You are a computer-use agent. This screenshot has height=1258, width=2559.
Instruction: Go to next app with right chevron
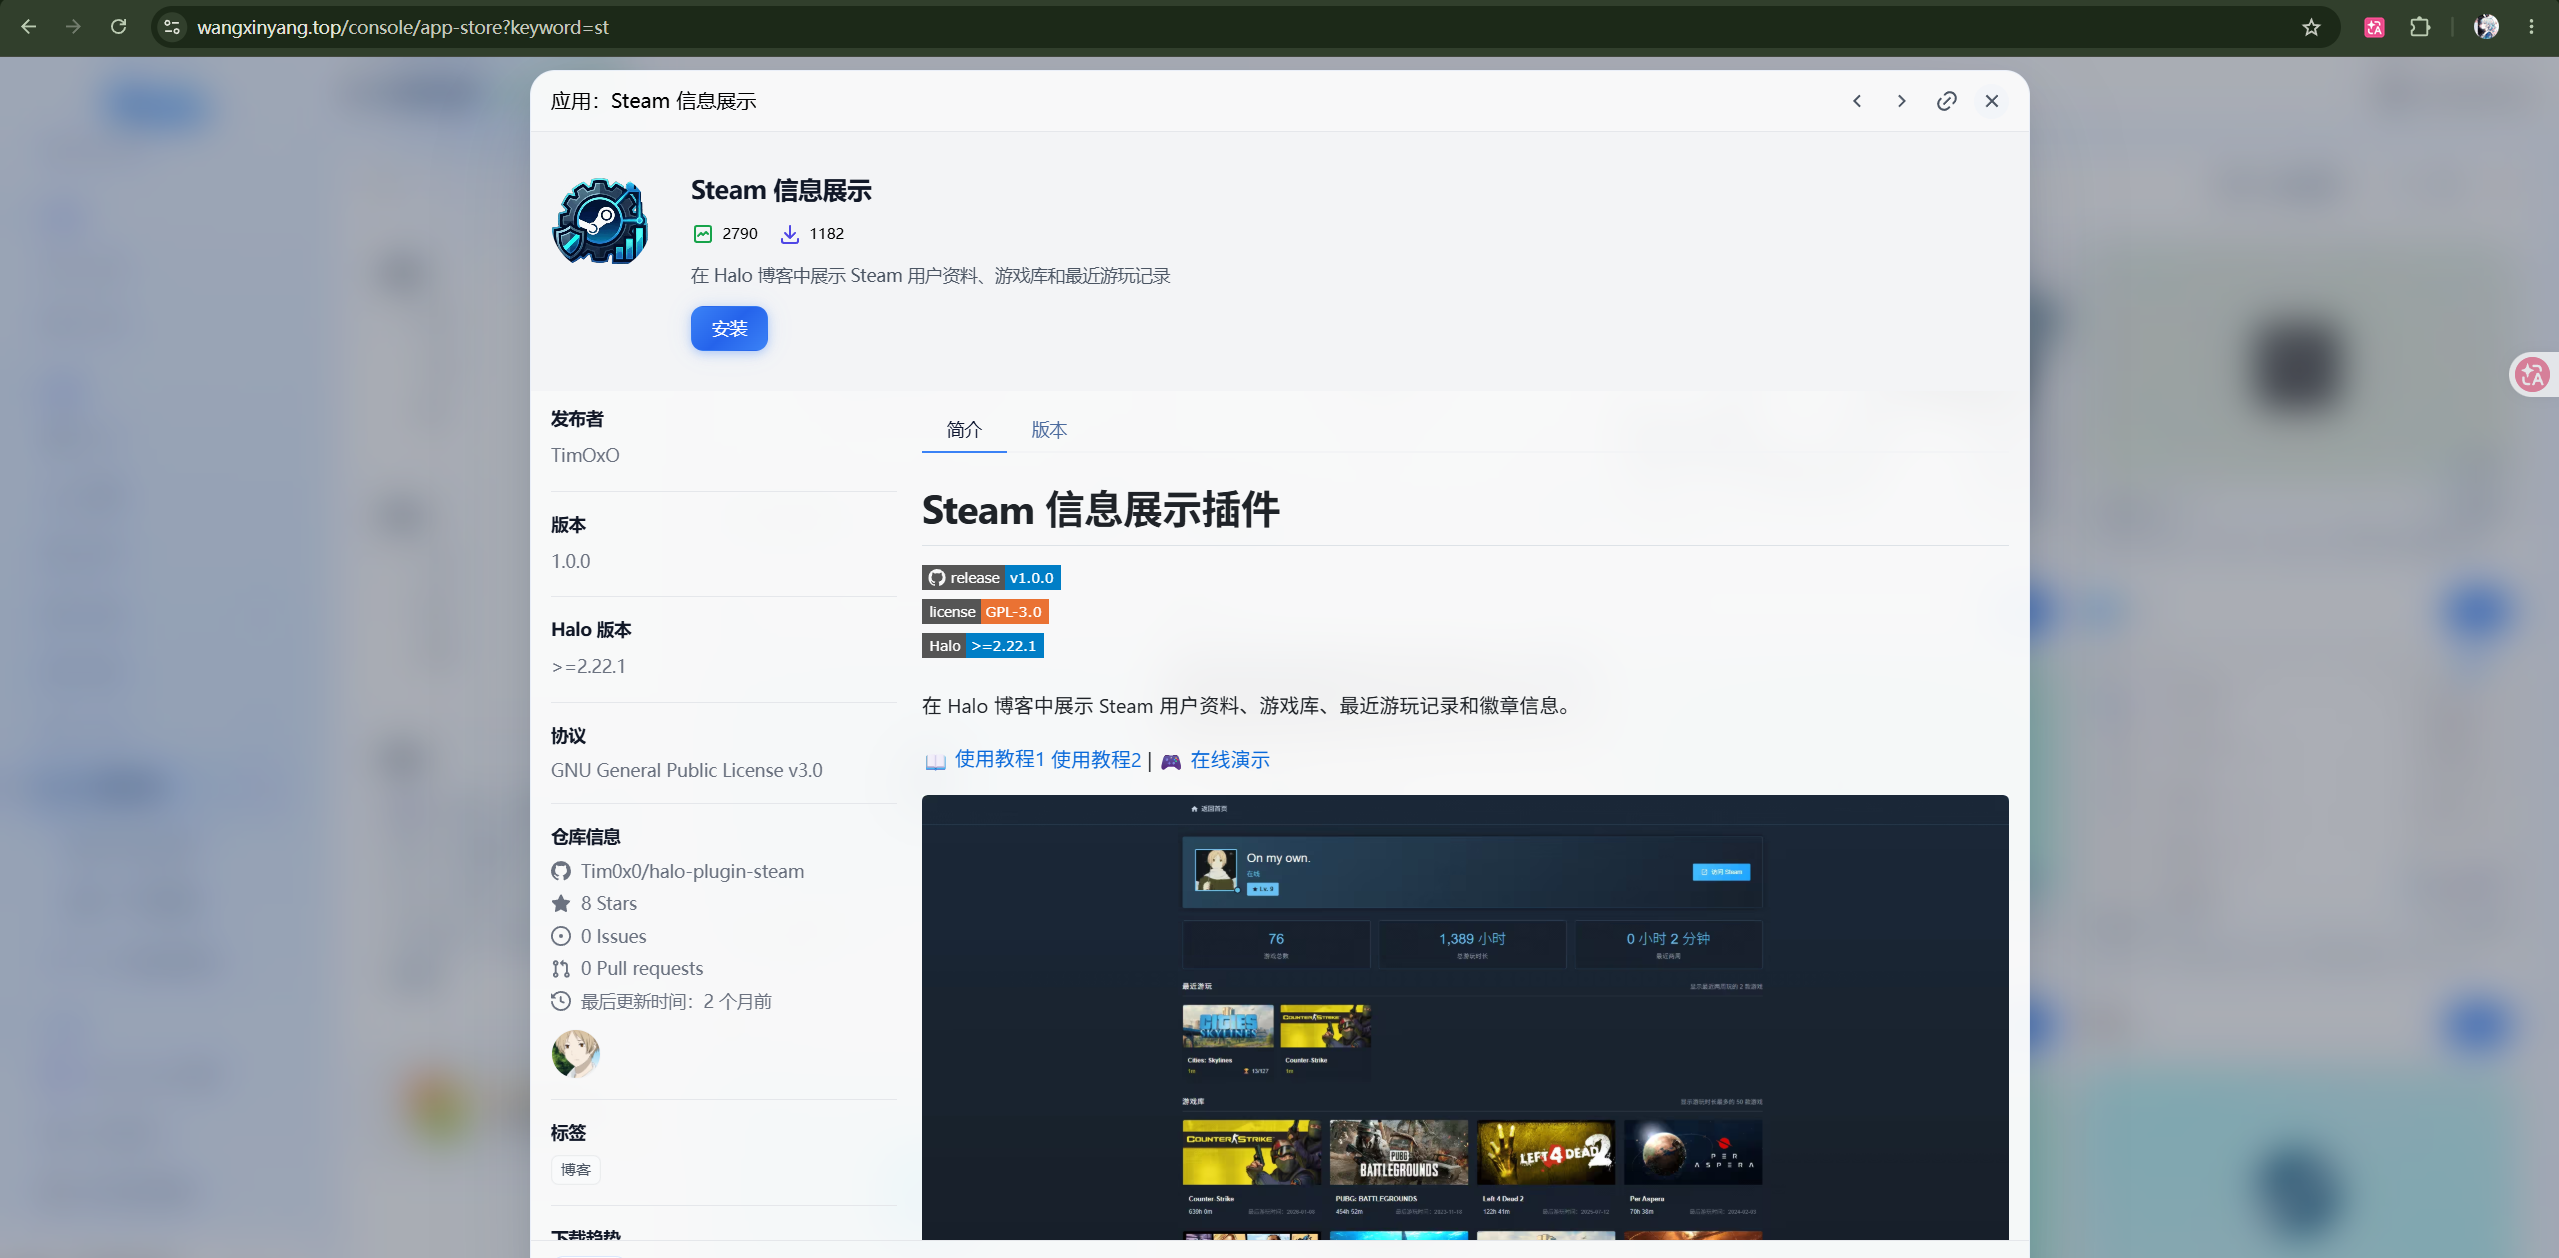point(1902,101)
